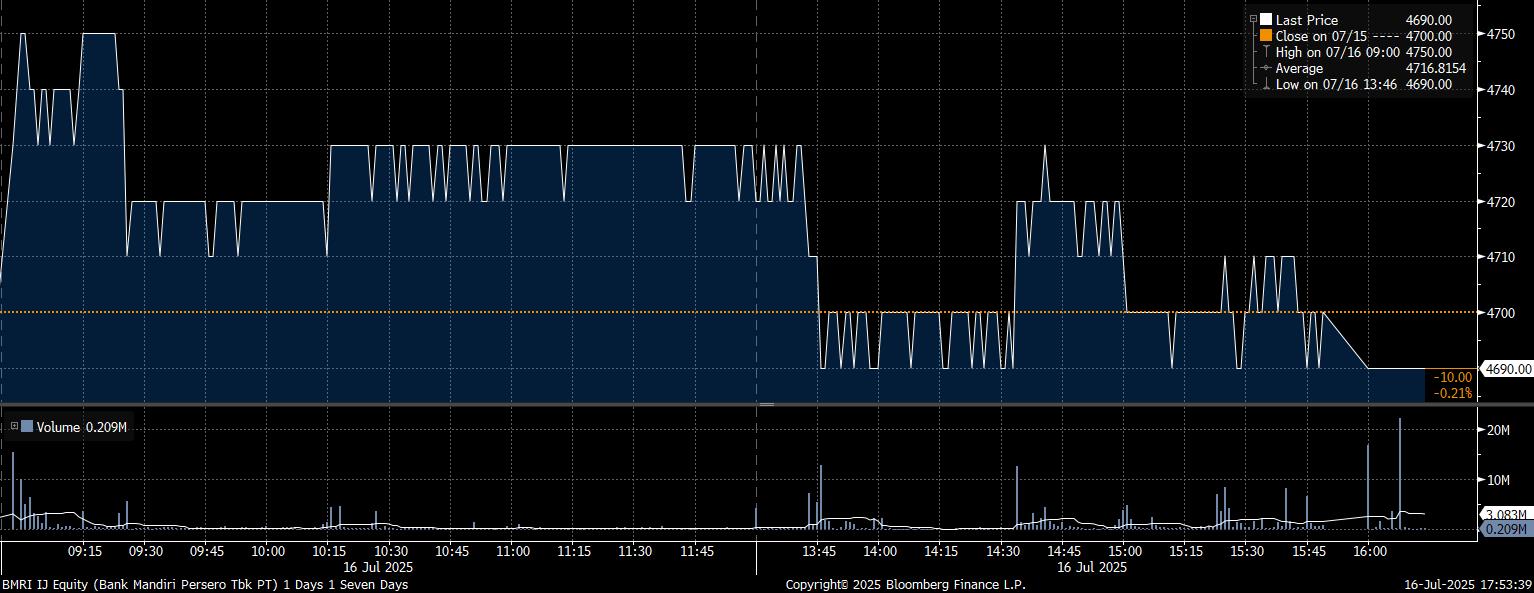Click the 4716.8154 average value
Image resolution: width=1534 pixels, height=593 pixels.
(x=1436, y=68)
